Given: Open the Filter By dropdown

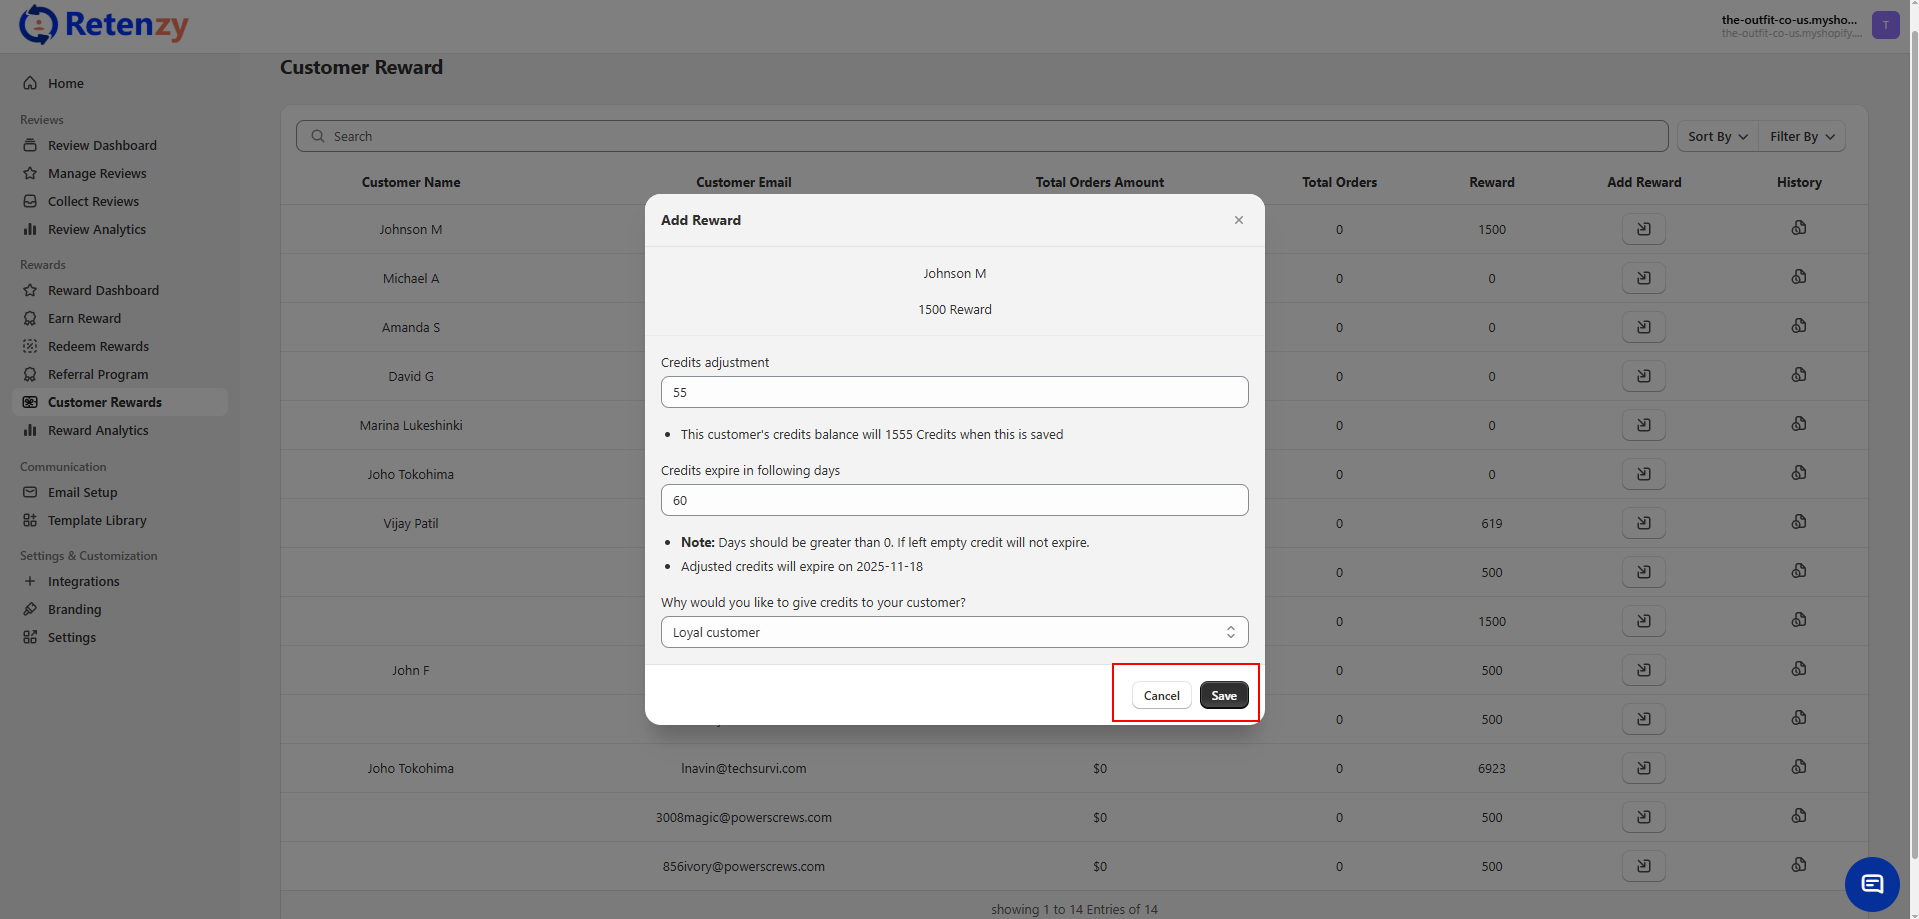Looking at the screenshot, I should tap(1801, 136).
